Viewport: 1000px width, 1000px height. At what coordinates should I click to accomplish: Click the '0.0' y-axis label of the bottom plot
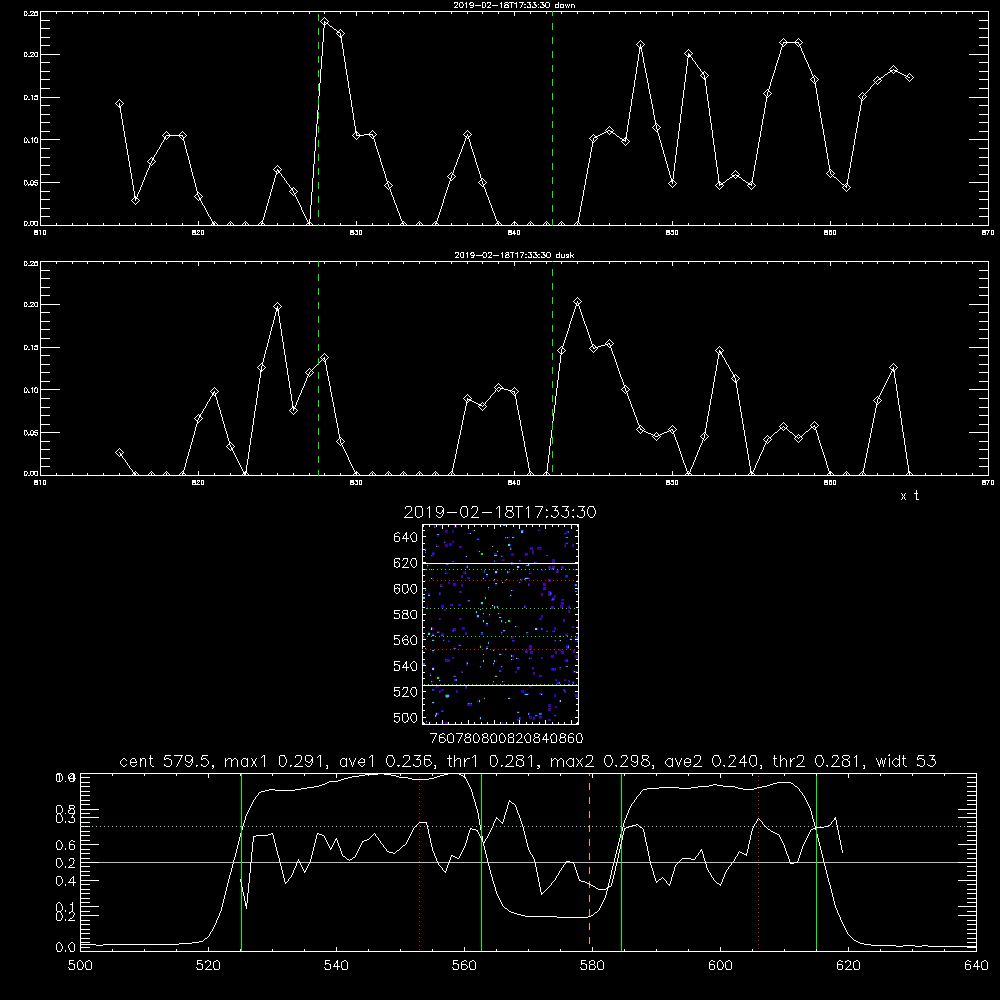(66, 948)
